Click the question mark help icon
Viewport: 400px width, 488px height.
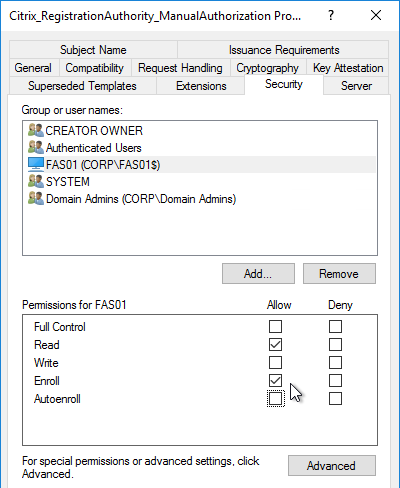click(x=330, y=15)
